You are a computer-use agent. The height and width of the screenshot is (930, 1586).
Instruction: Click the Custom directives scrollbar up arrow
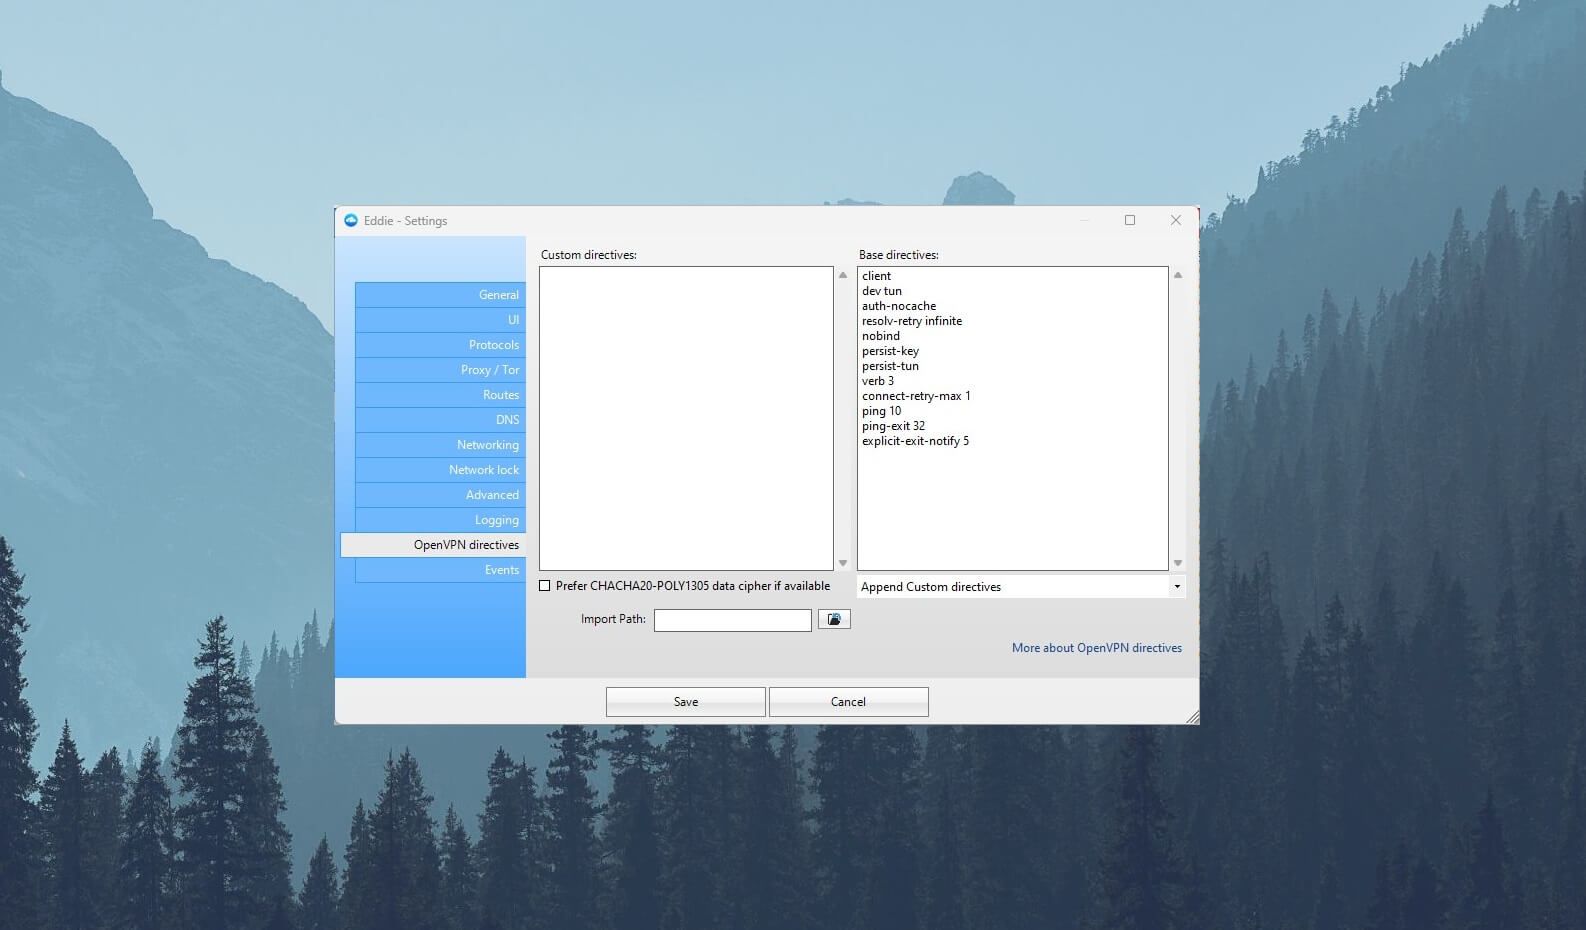843,275
